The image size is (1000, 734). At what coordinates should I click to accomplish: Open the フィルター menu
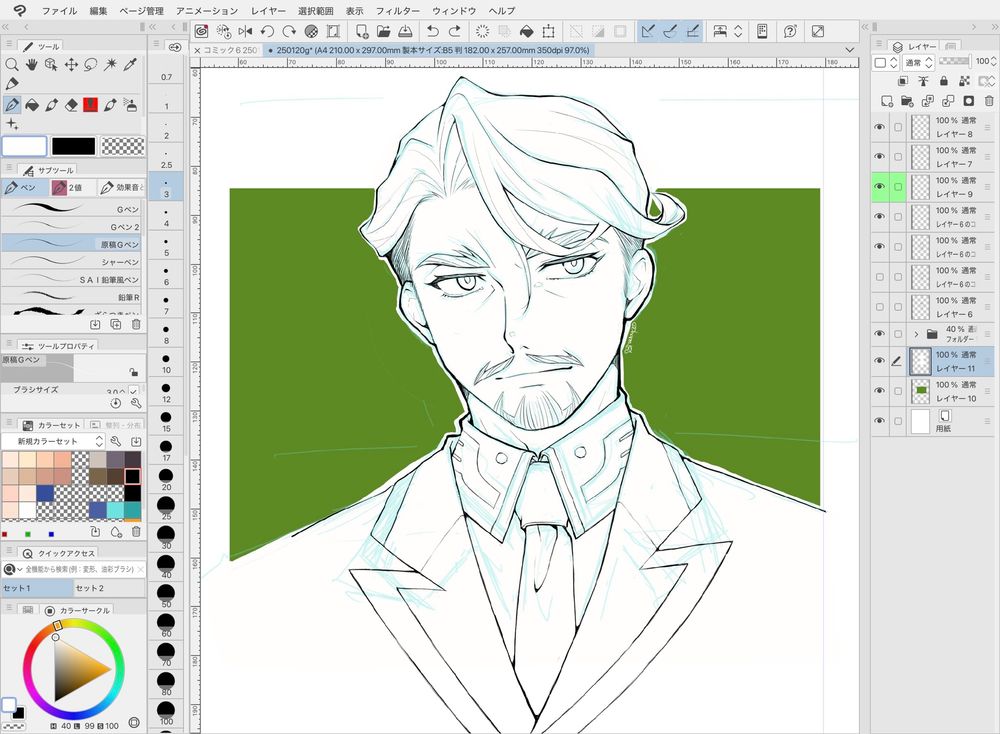pos(397,10)
